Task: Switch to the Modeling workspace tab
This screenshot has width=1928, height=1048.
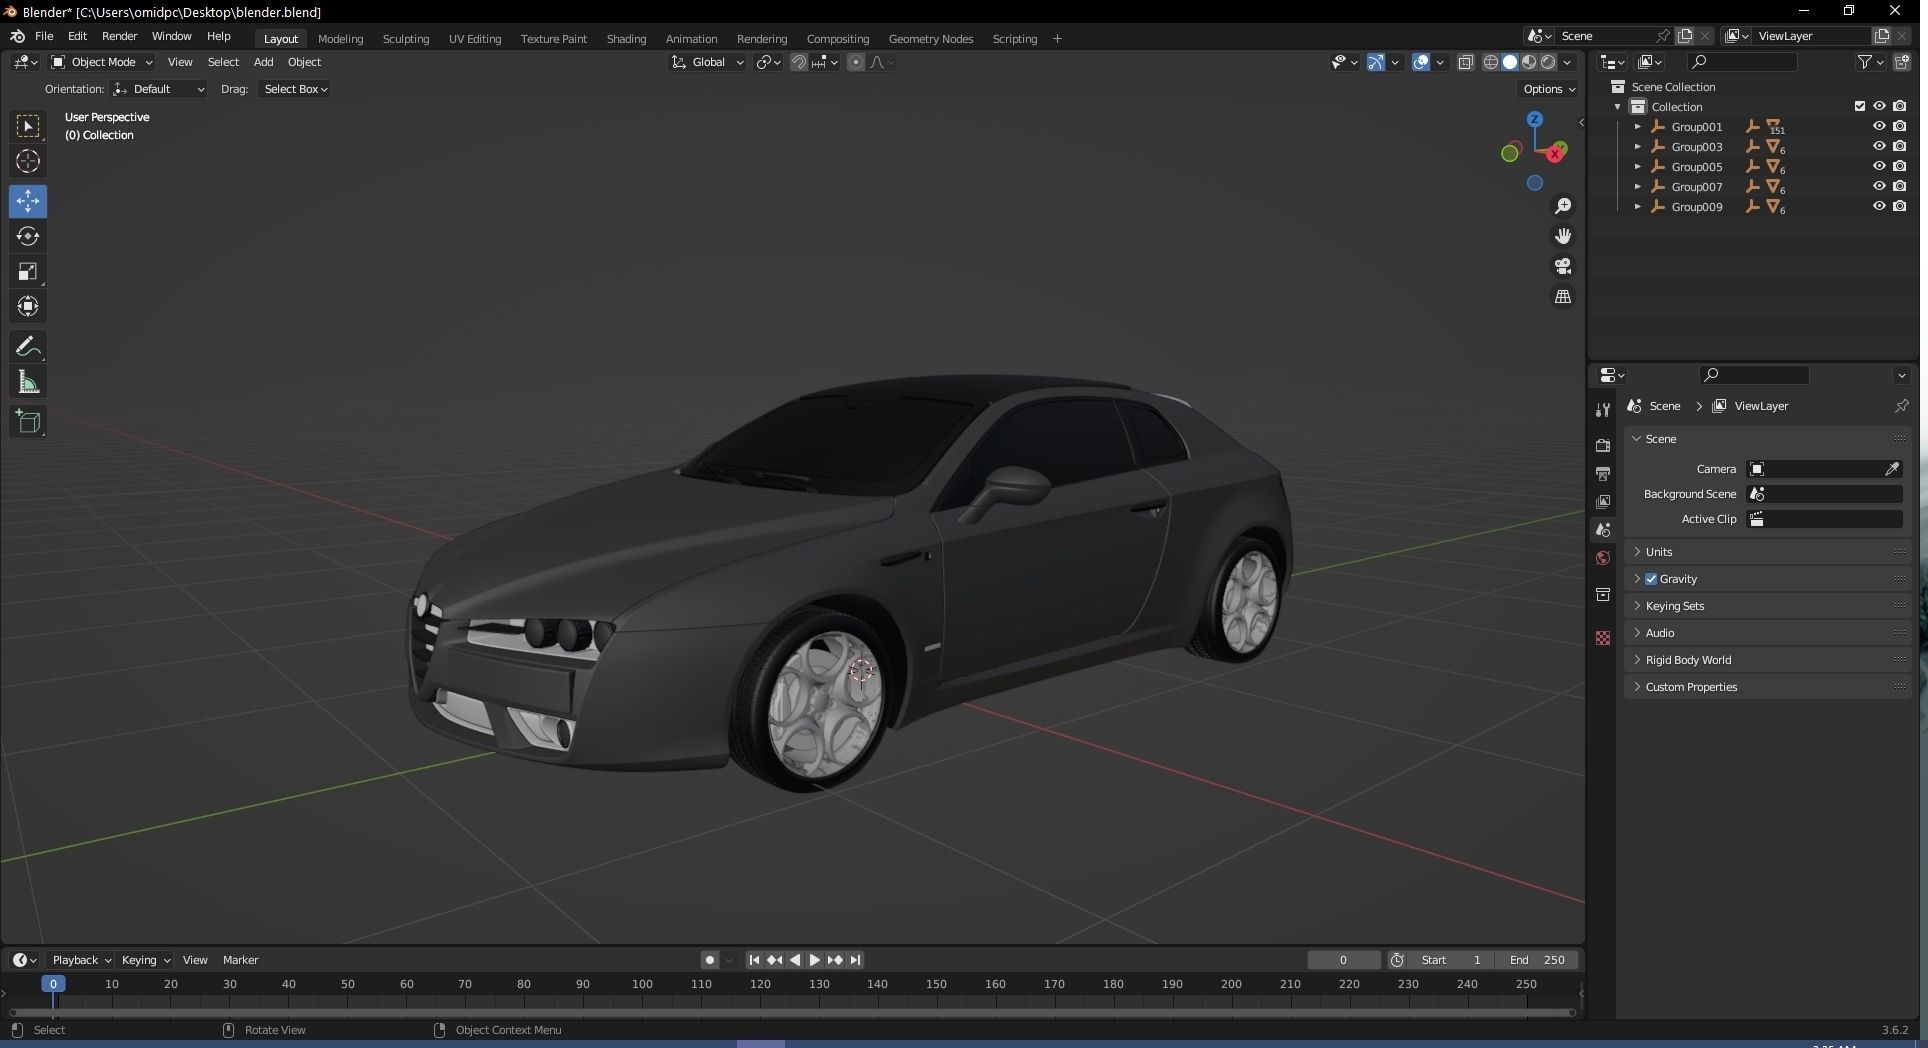Action: pyautogui.click(x=340, y=39)
